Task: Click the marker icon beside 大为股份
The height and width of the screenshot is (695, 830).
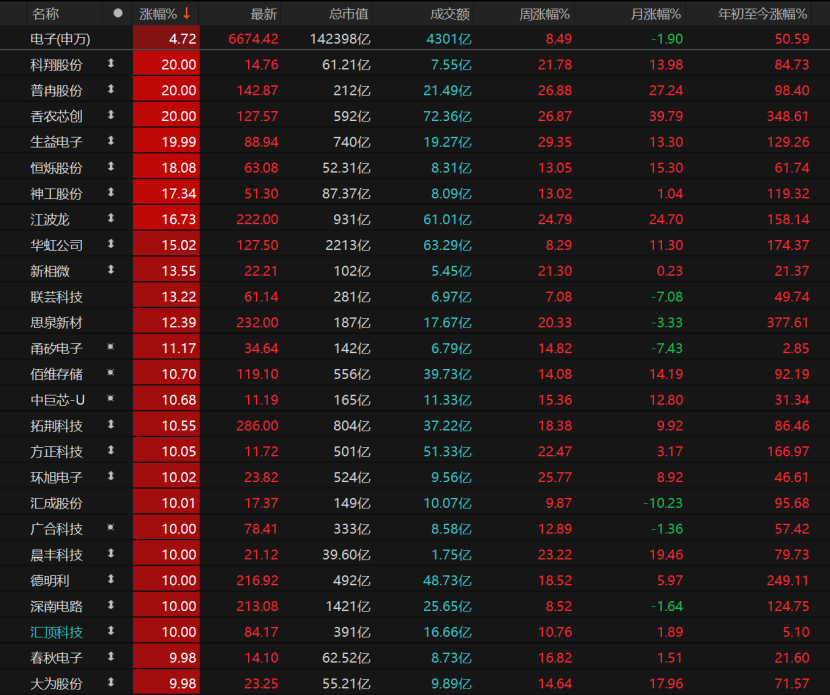Action: point(111,683)
